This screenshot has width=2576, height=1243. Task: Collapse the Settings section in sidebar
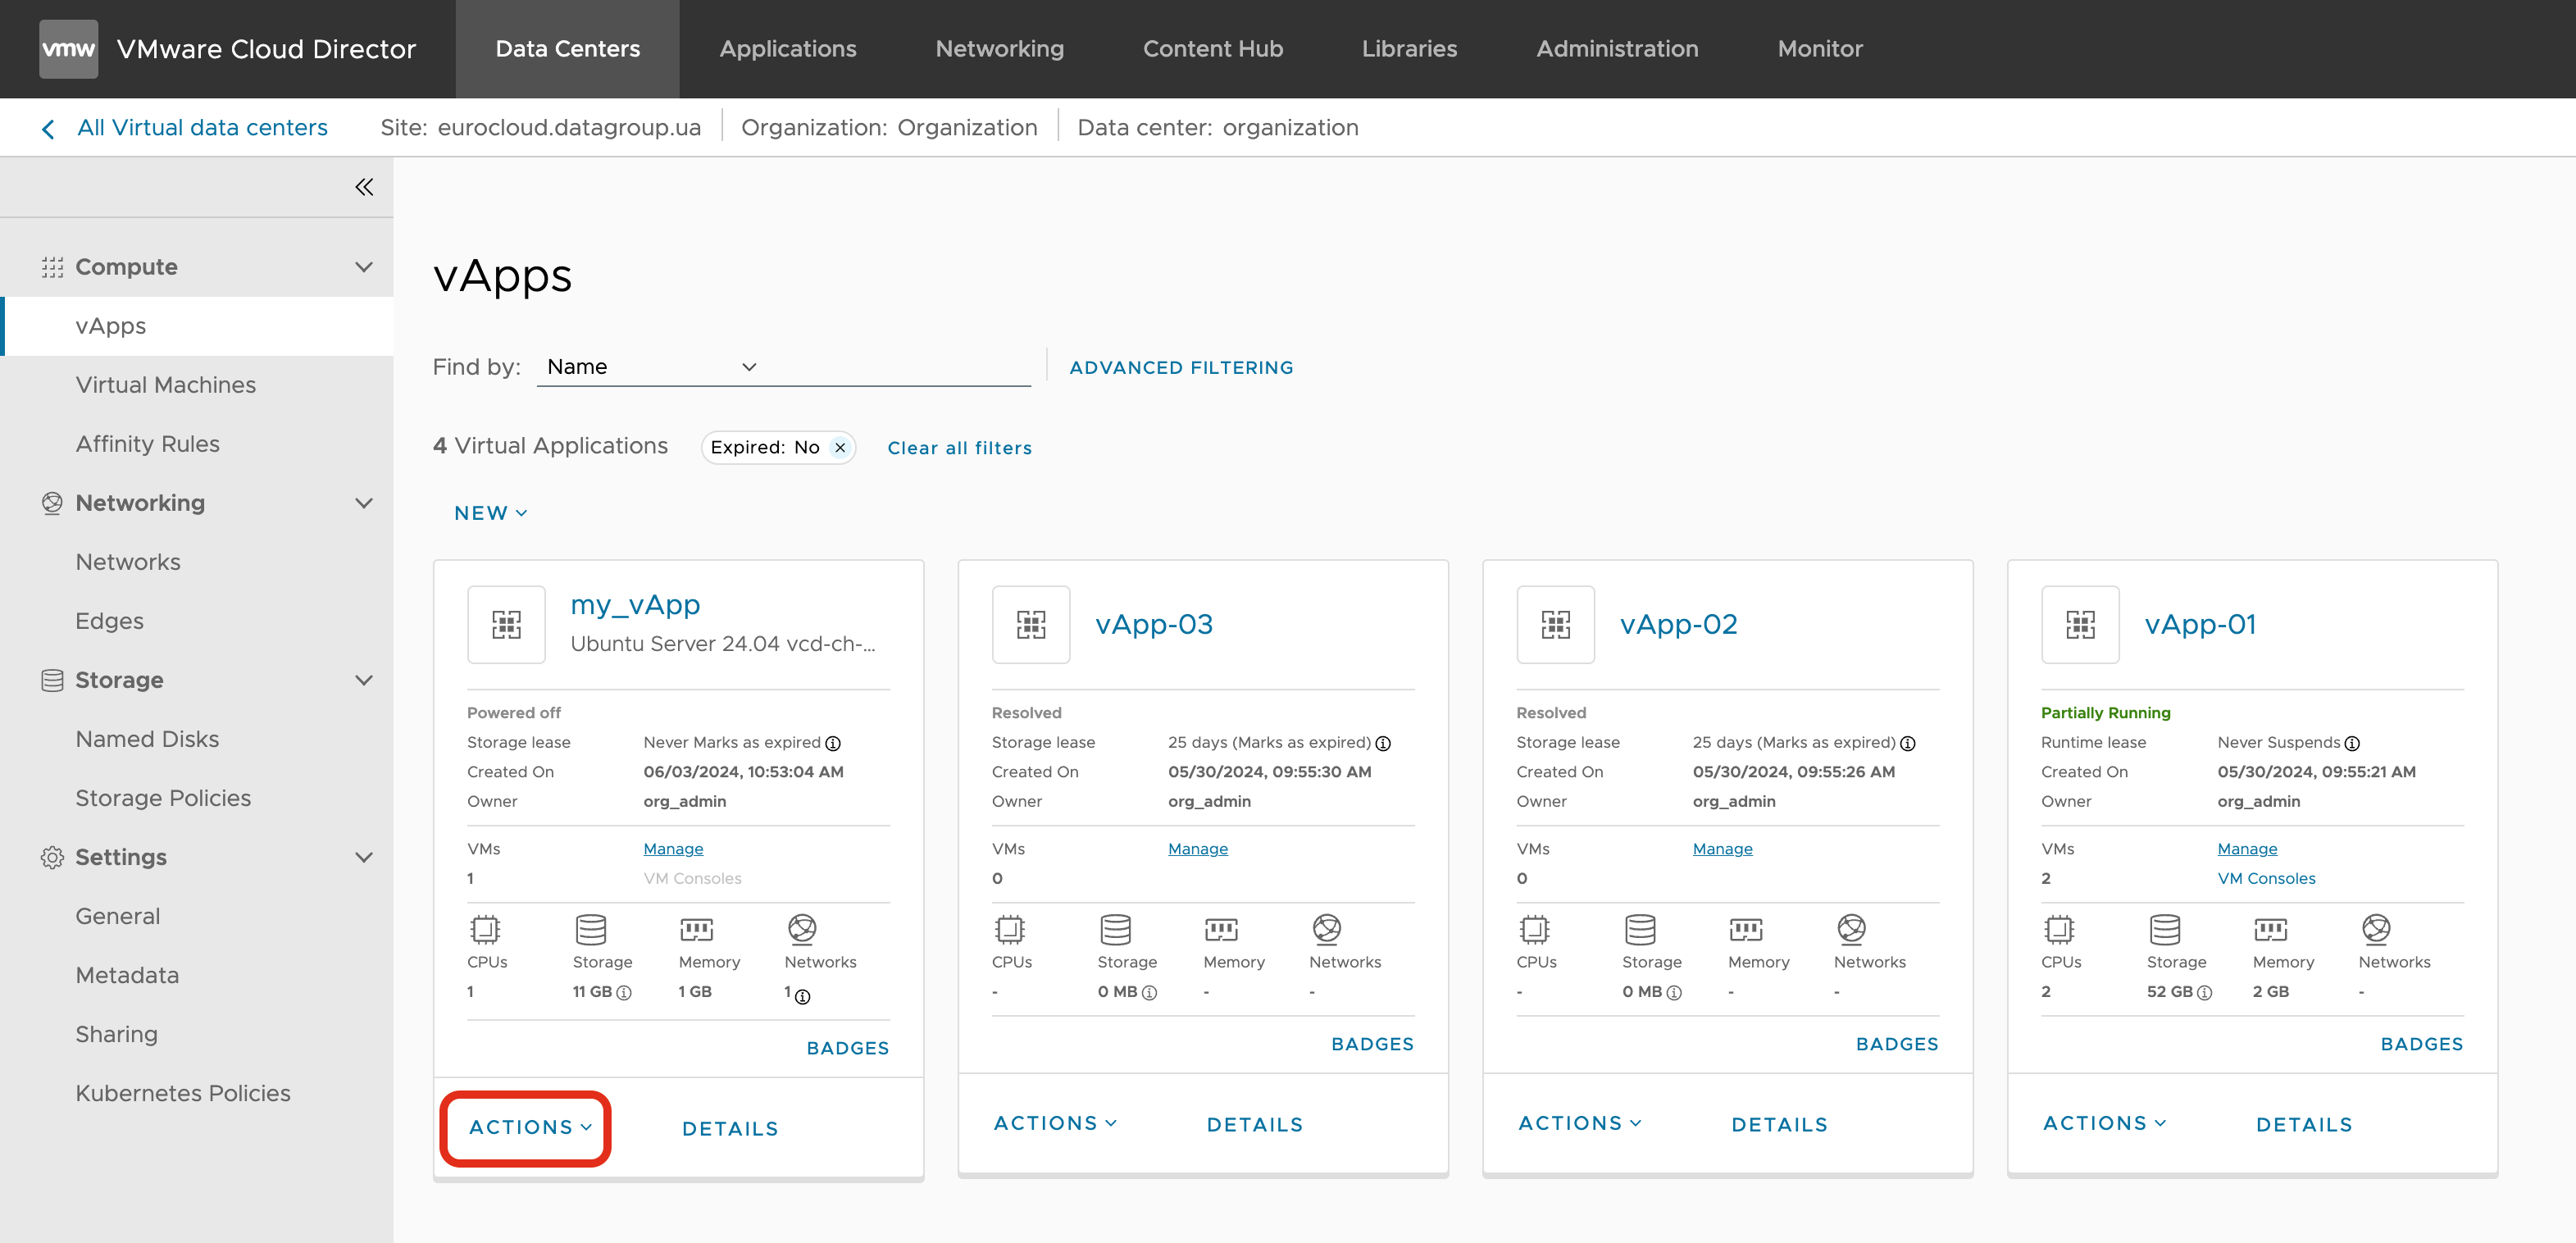coord(364,857)
